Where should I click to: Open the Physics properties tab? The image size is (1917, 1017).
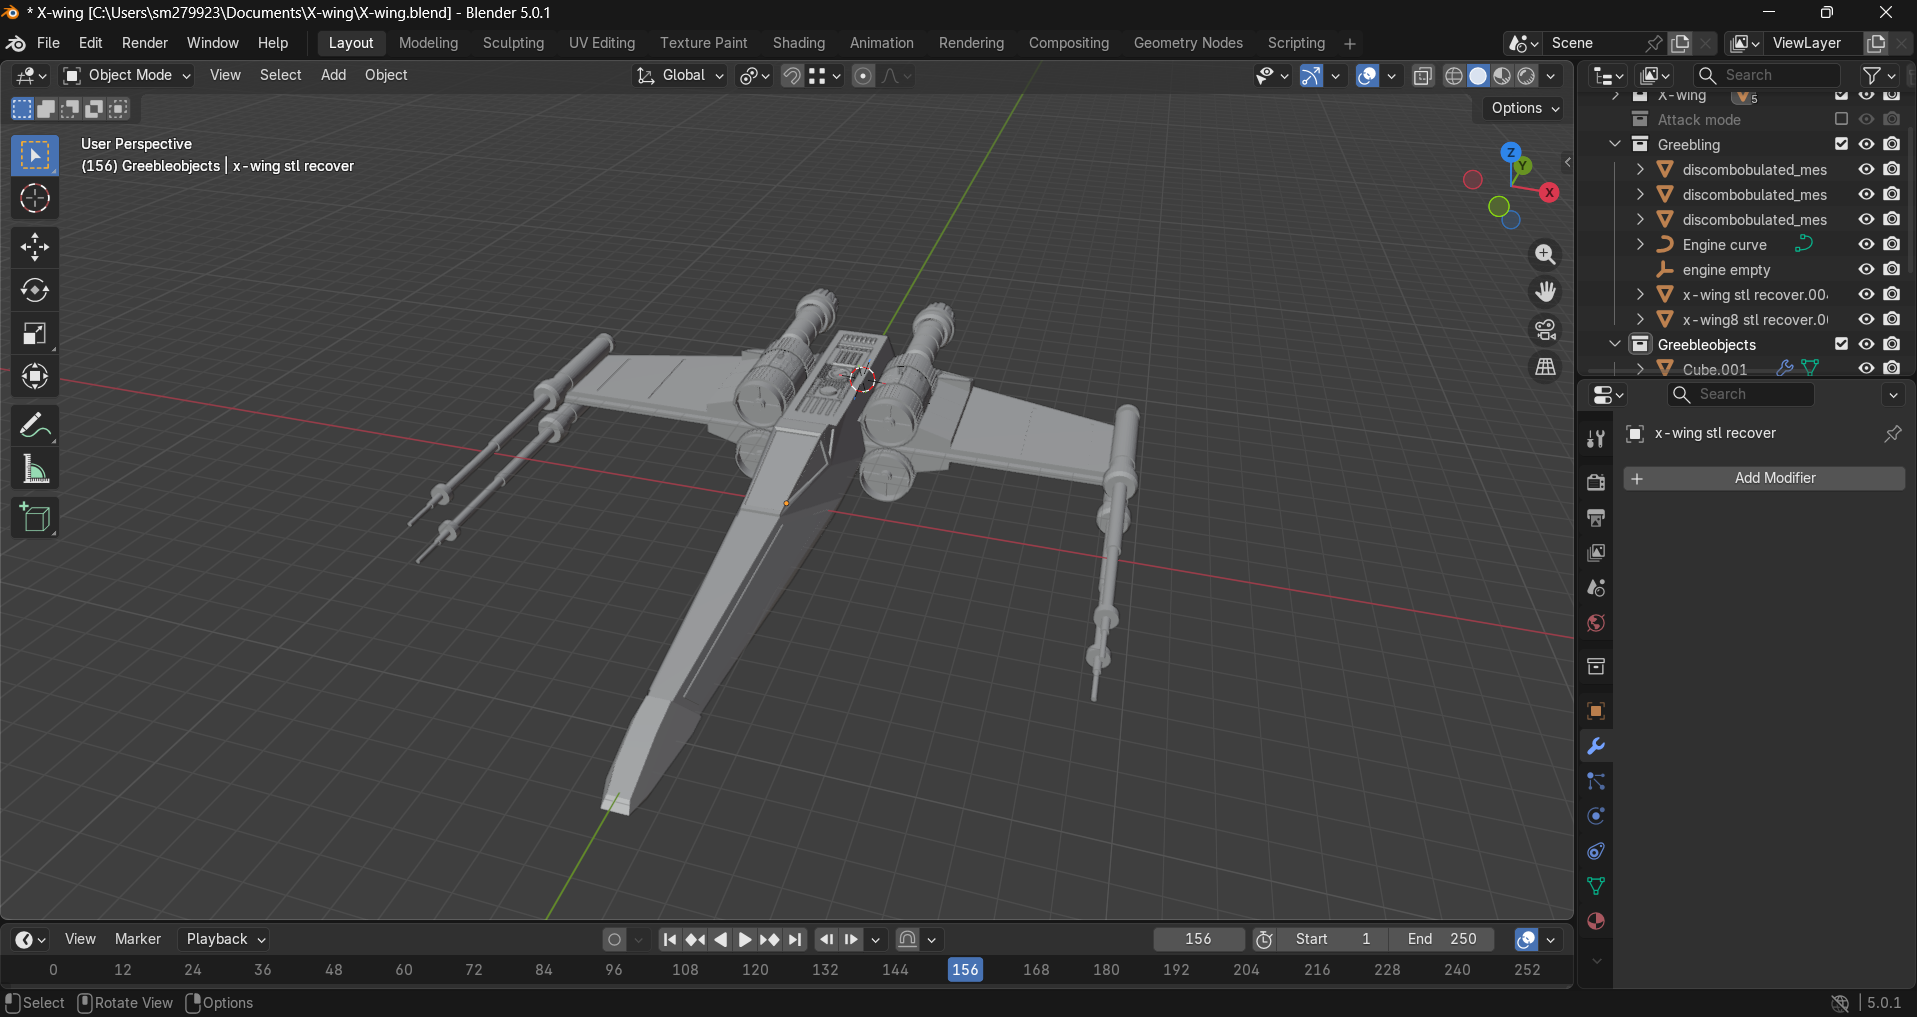click(1596, 816)
